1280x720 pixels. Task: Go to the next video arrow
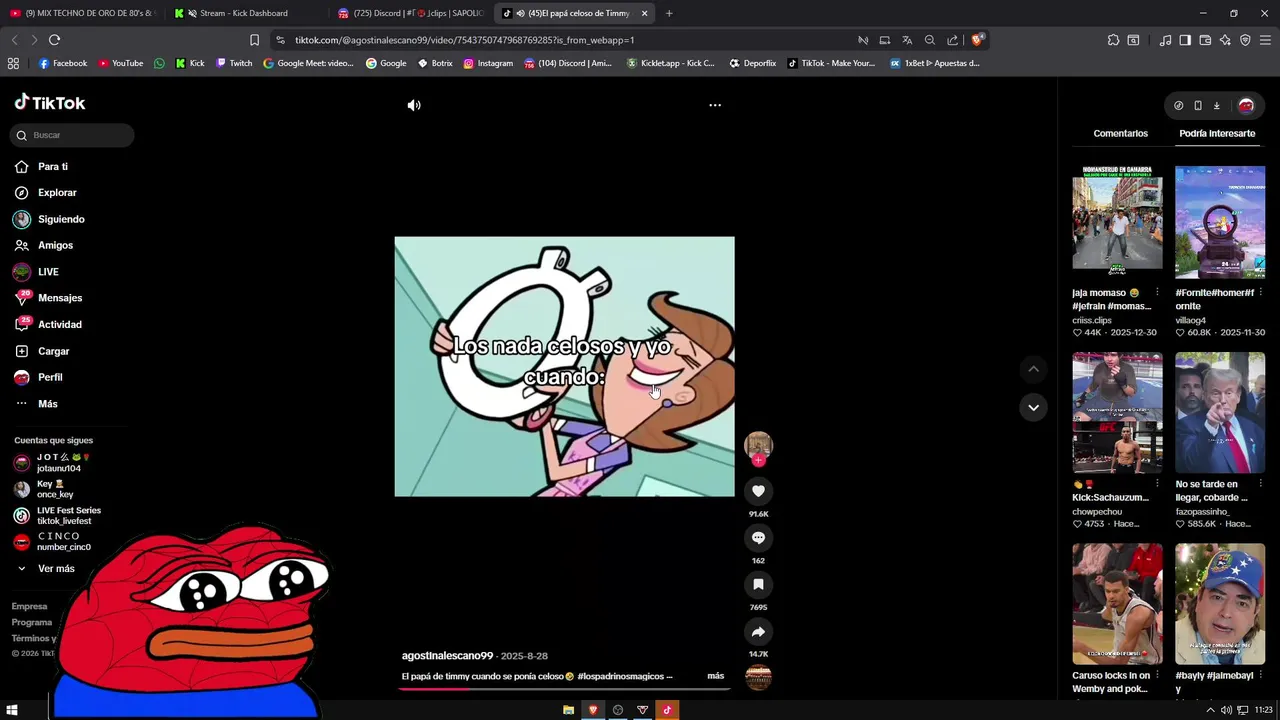(1033, 407)
